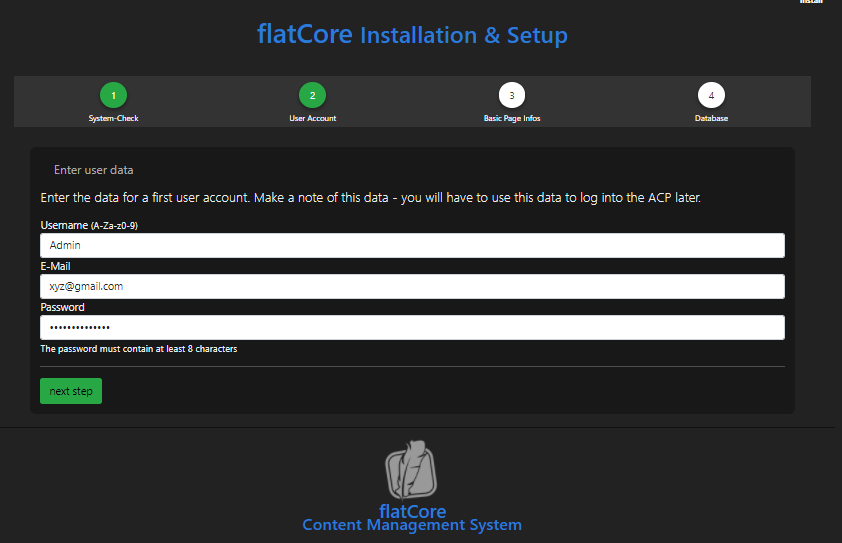Switch to the Database step label
The image size is (842, 543).
pos(711,118)
